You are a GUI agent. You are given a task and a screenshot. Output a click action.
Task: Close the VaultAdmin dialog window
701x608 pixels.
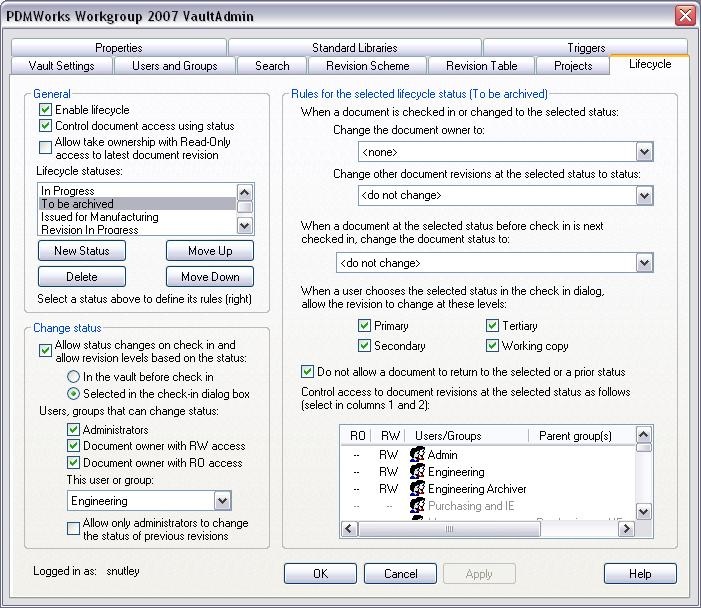[x=685, y=15]
